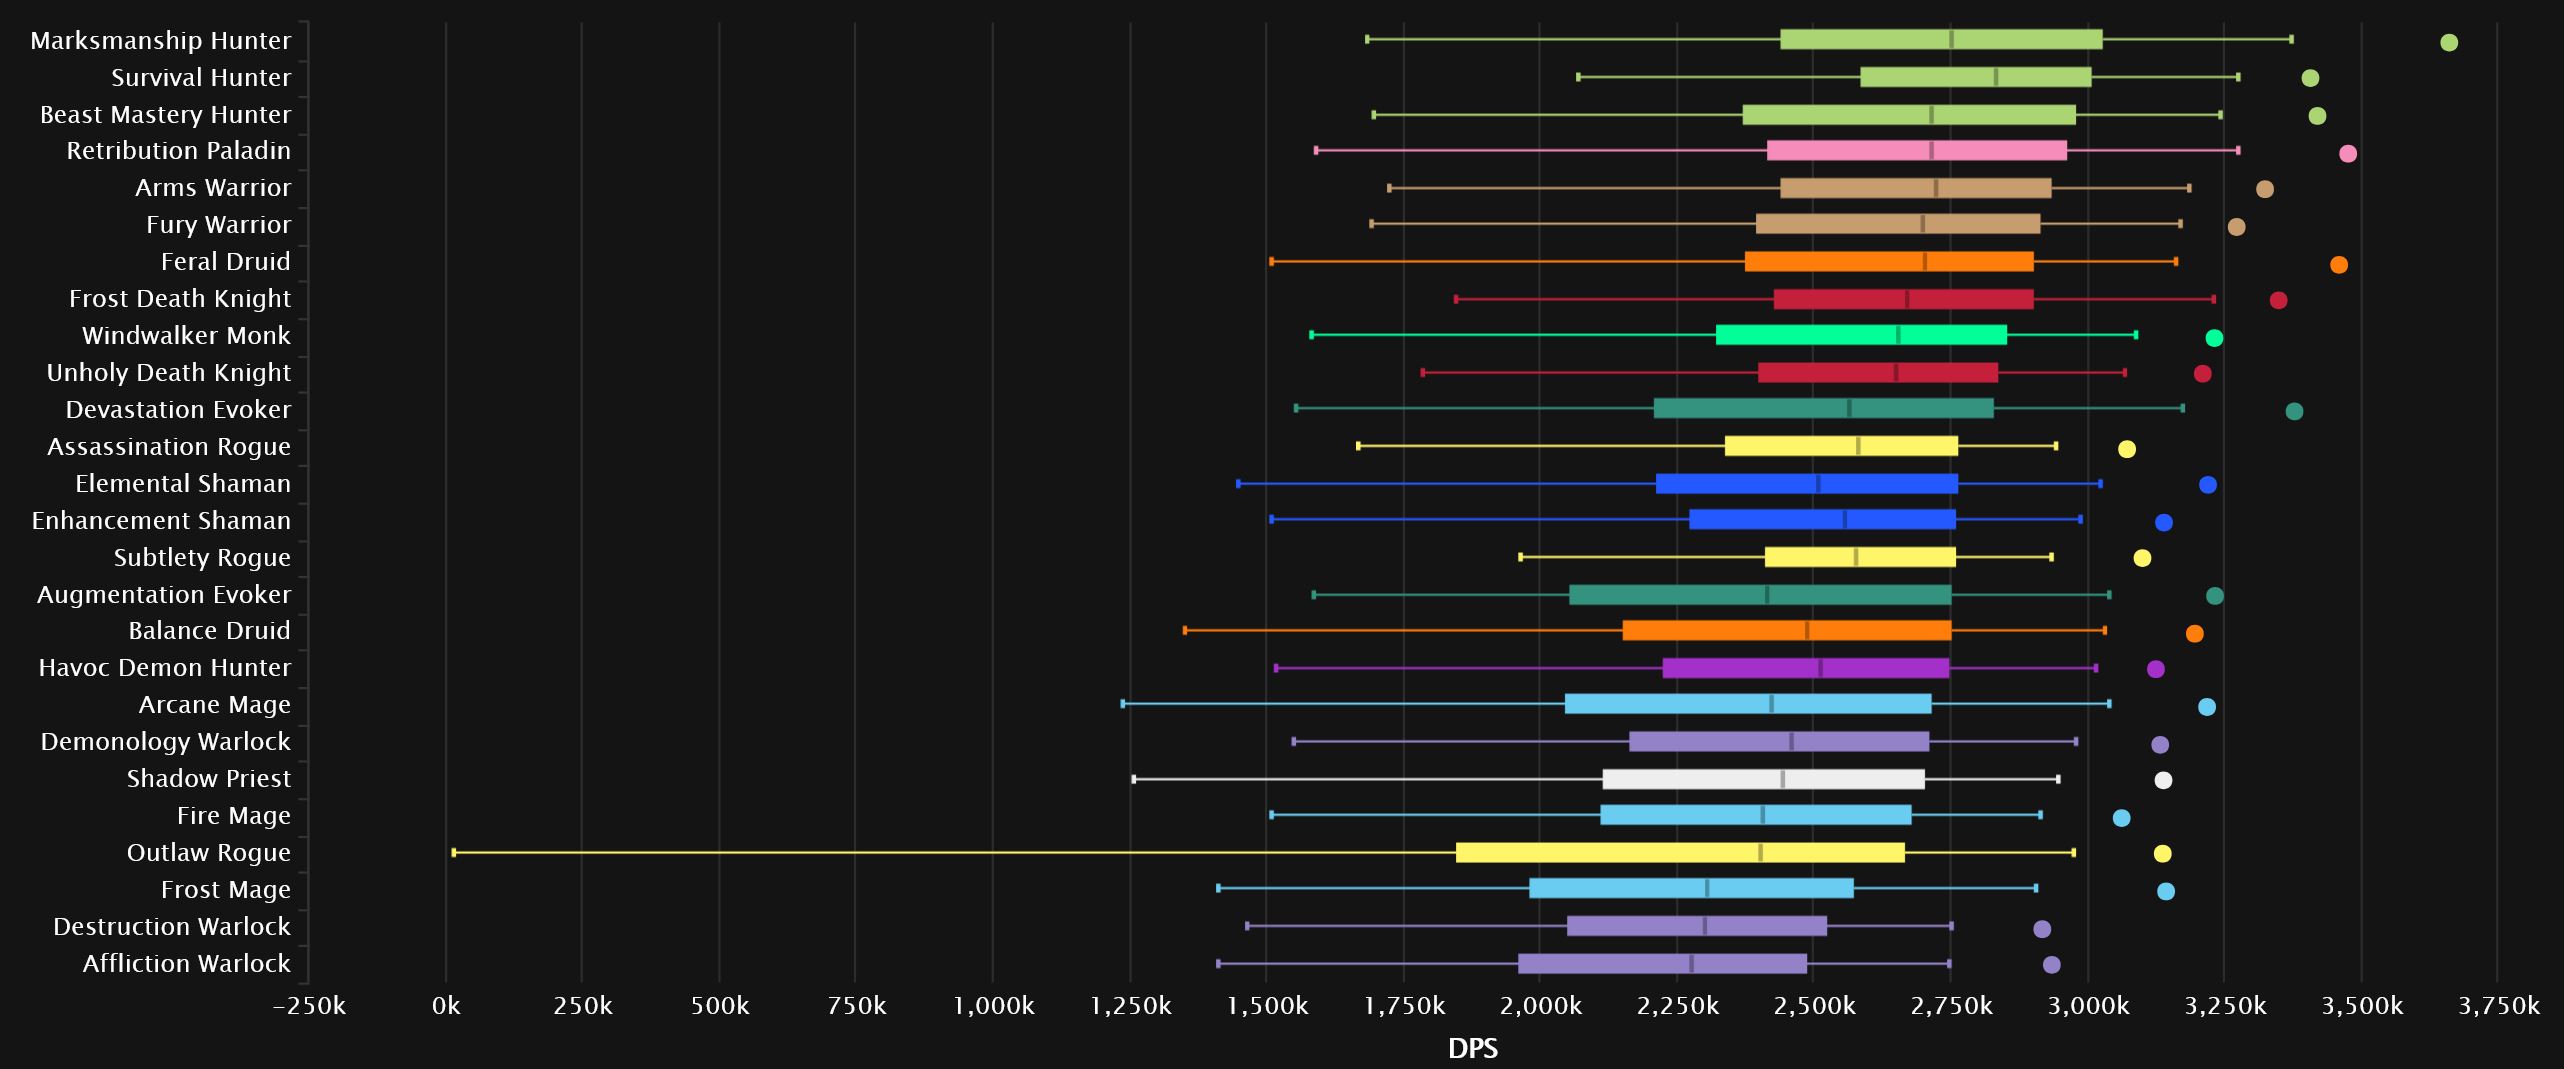The height and width of the screenshot is (1069, 2564).
Task: Click the 0k axis tick label
Action: point(446,1006)
